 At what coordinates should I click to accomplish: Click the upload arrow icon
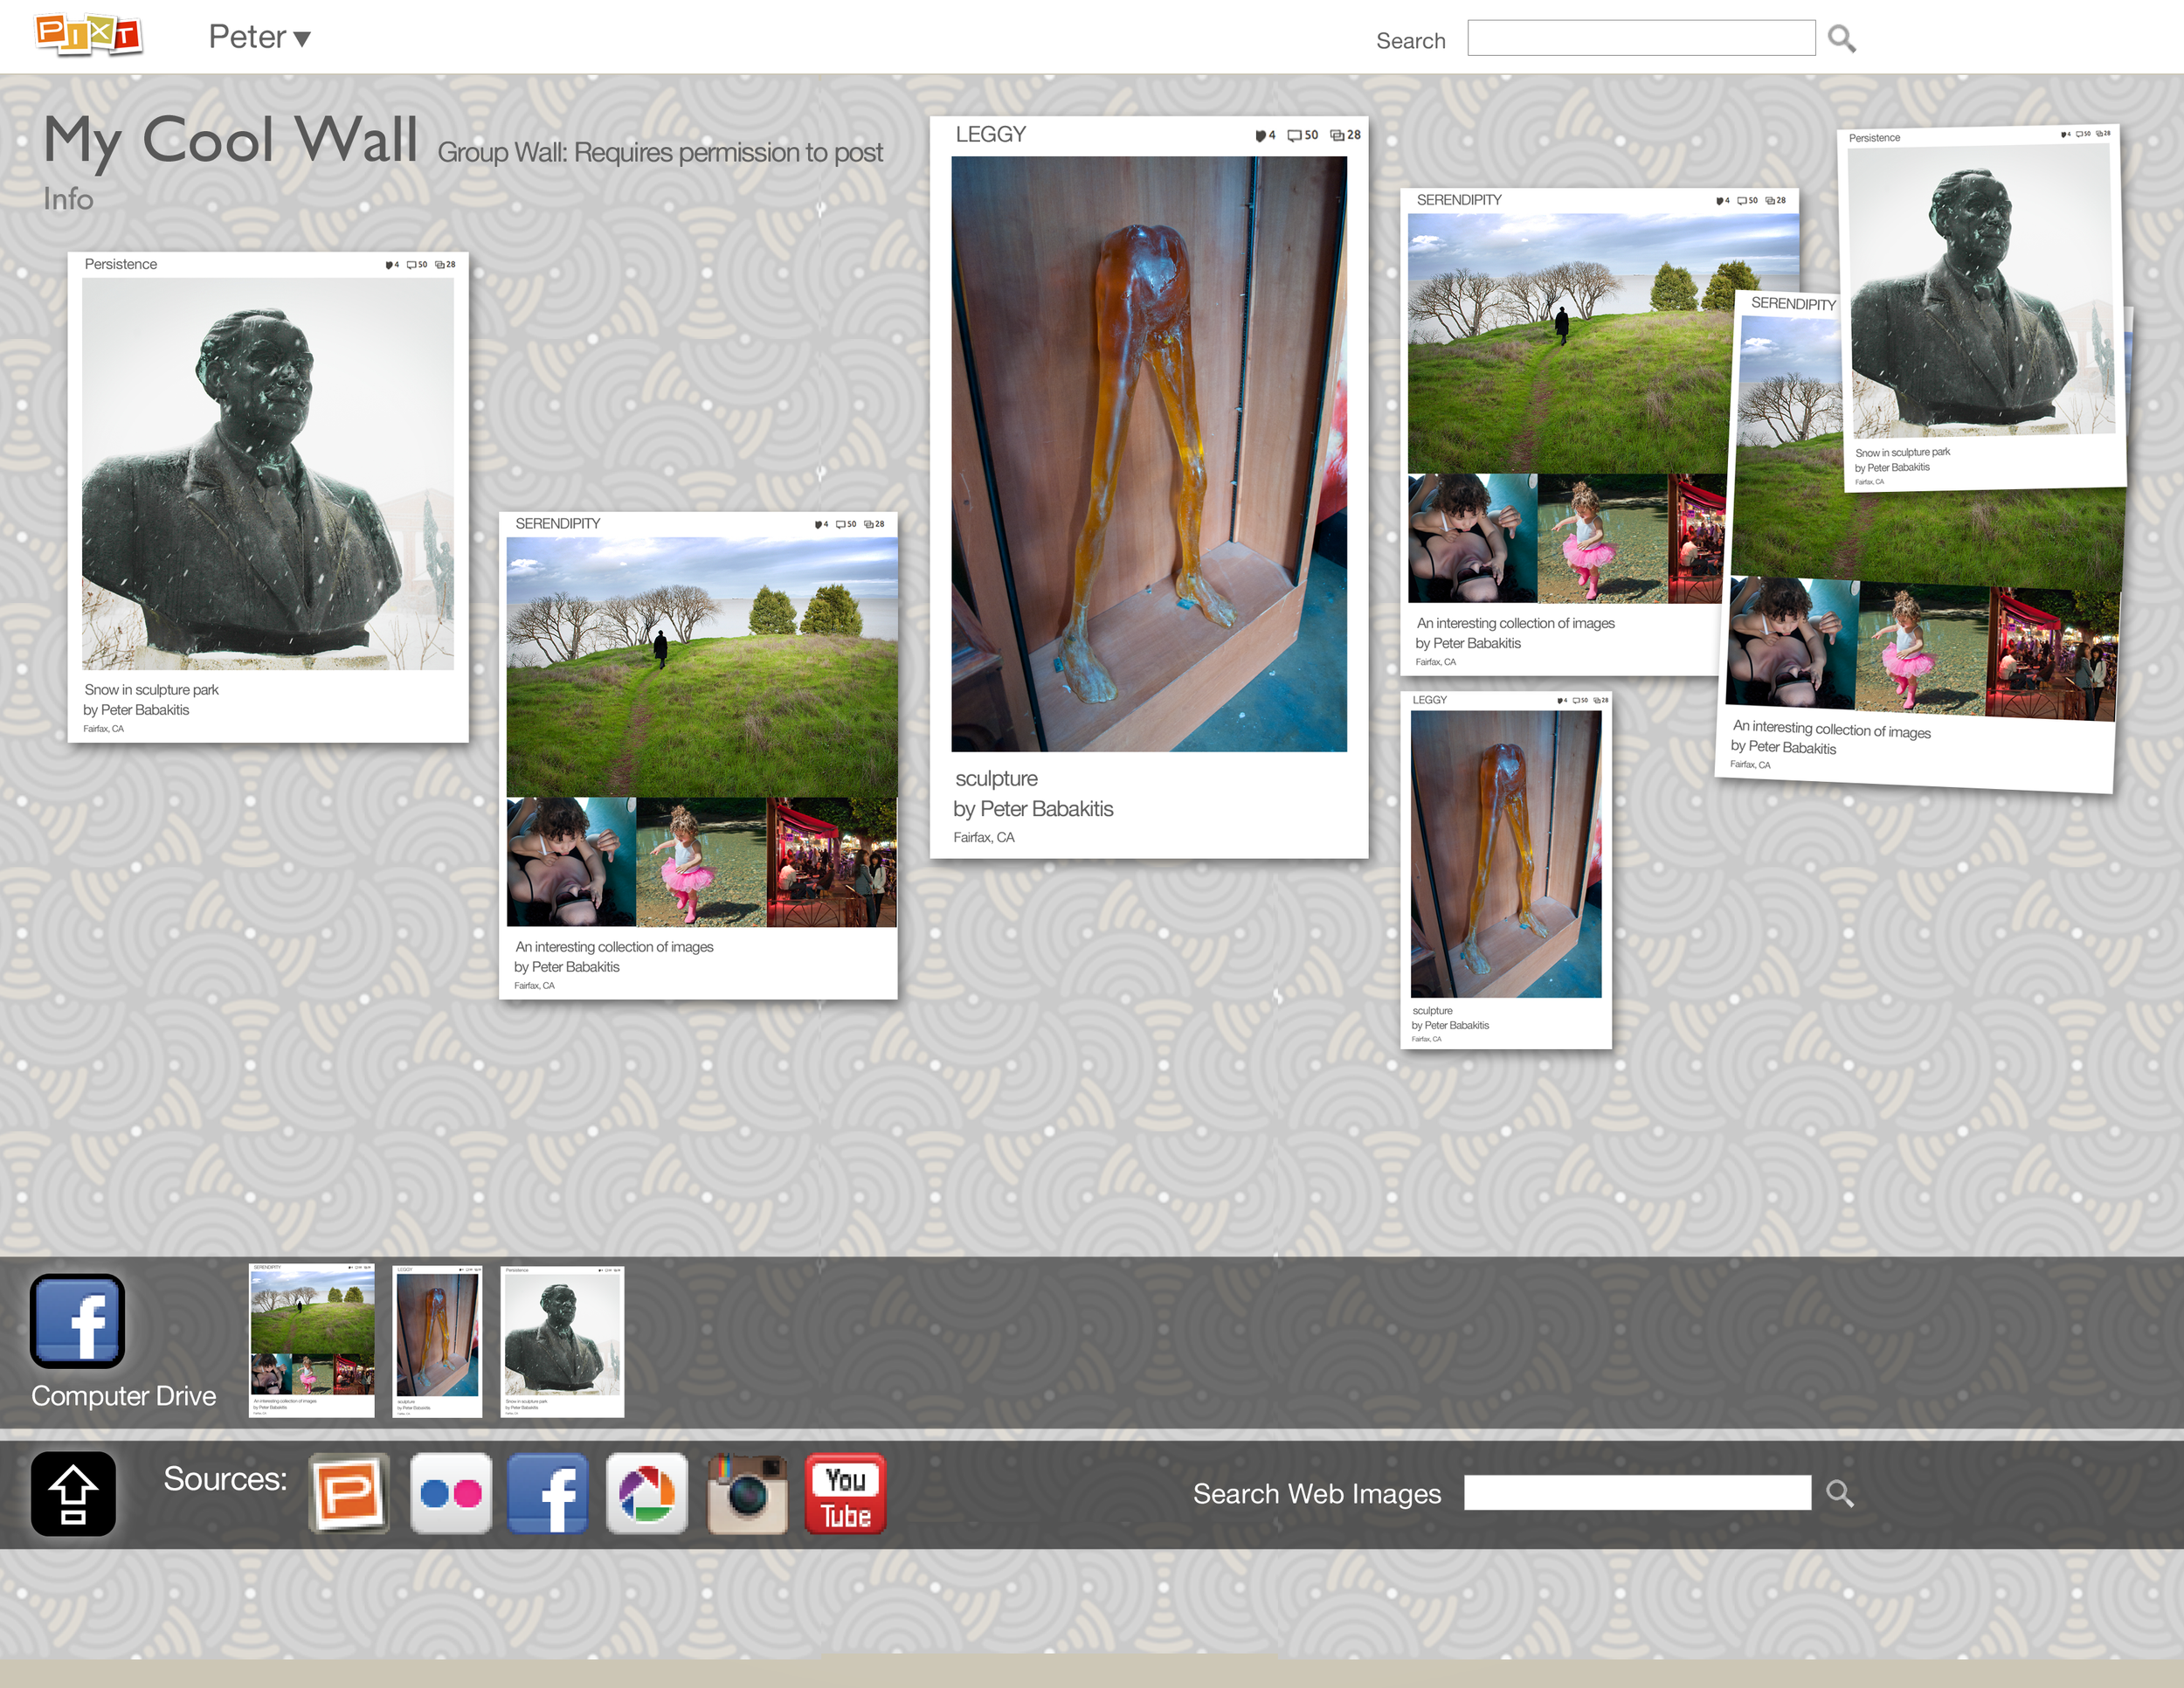pos(73,1493)
